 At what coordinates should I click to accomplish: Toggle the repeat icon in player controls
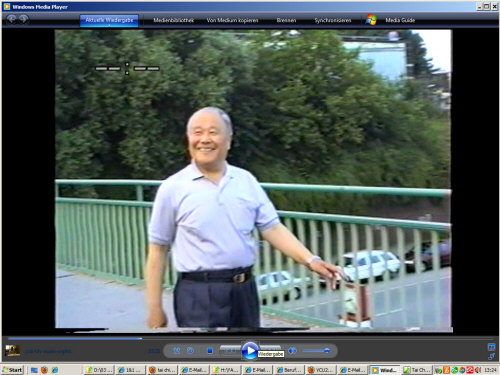(190, 351)
